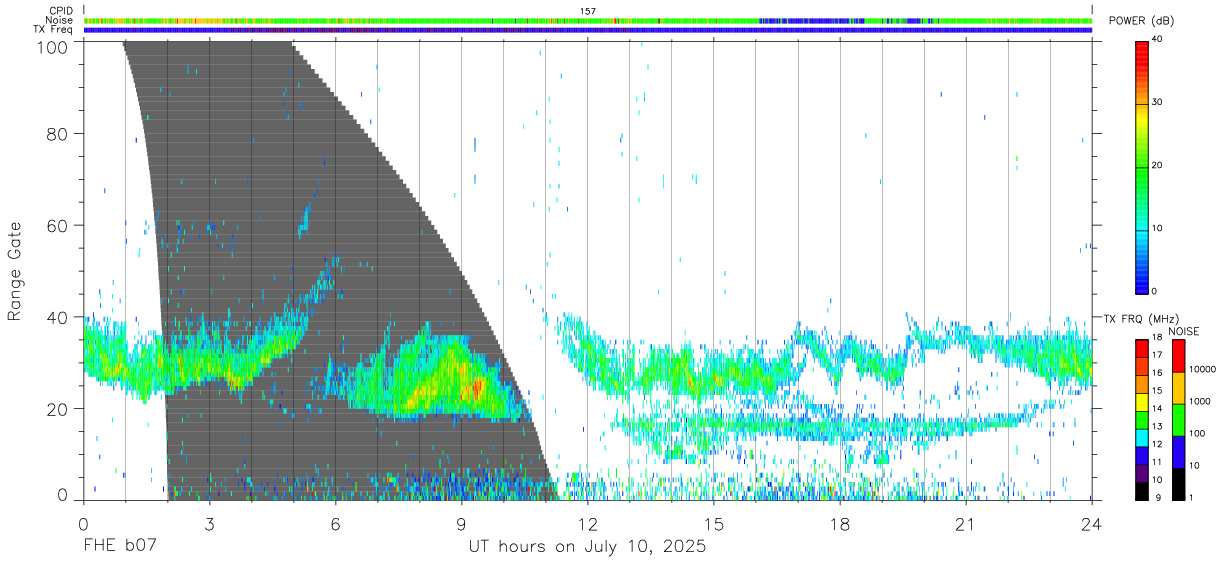Click the 'POWER (dB)' label
The height and width of the screenshot is (567, 1228).
(1143, 21)
